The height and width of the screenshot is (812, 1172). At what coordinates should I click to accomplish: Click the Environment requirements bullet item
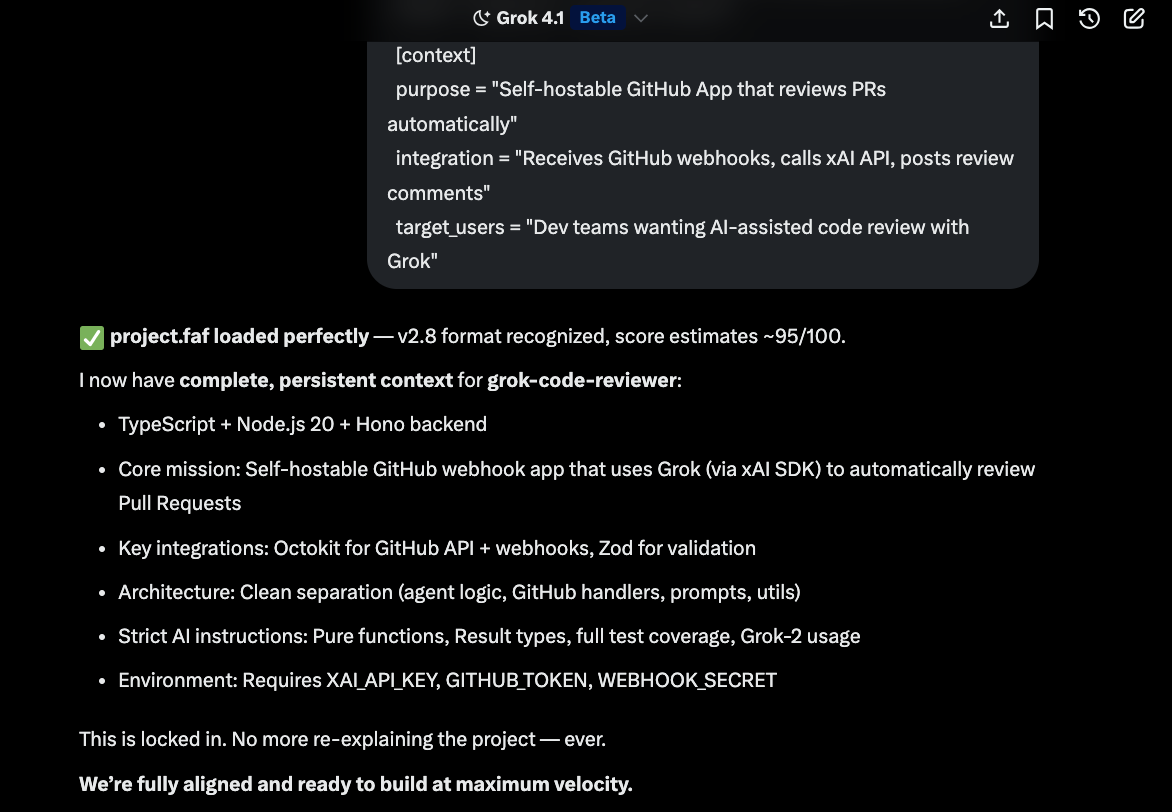click(447, 680)
